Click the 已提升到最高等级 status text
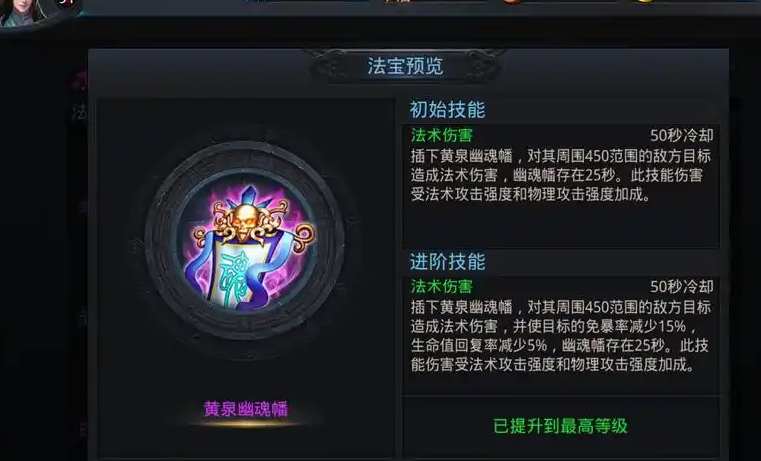The image size is (761, 461). click(560, 426)
